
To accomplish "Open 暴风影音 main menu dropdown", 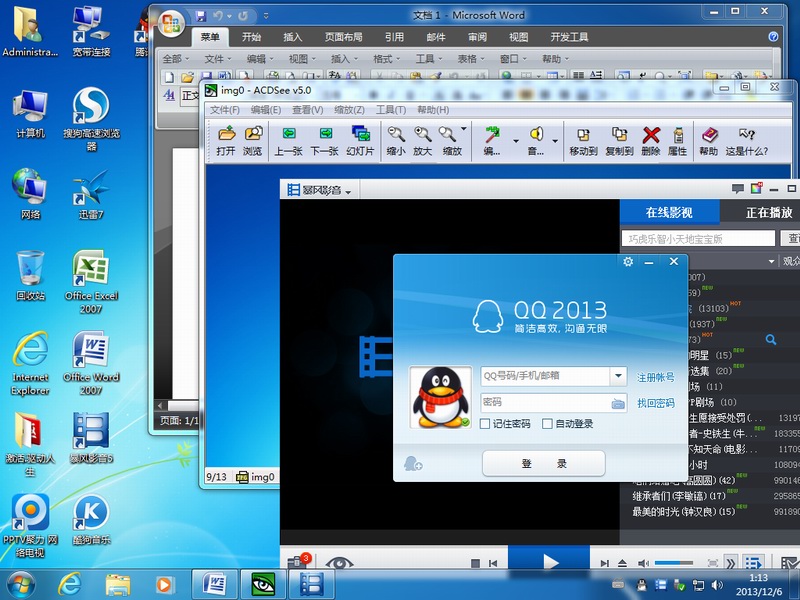I will pyautogui.click(x=319, y=191).
